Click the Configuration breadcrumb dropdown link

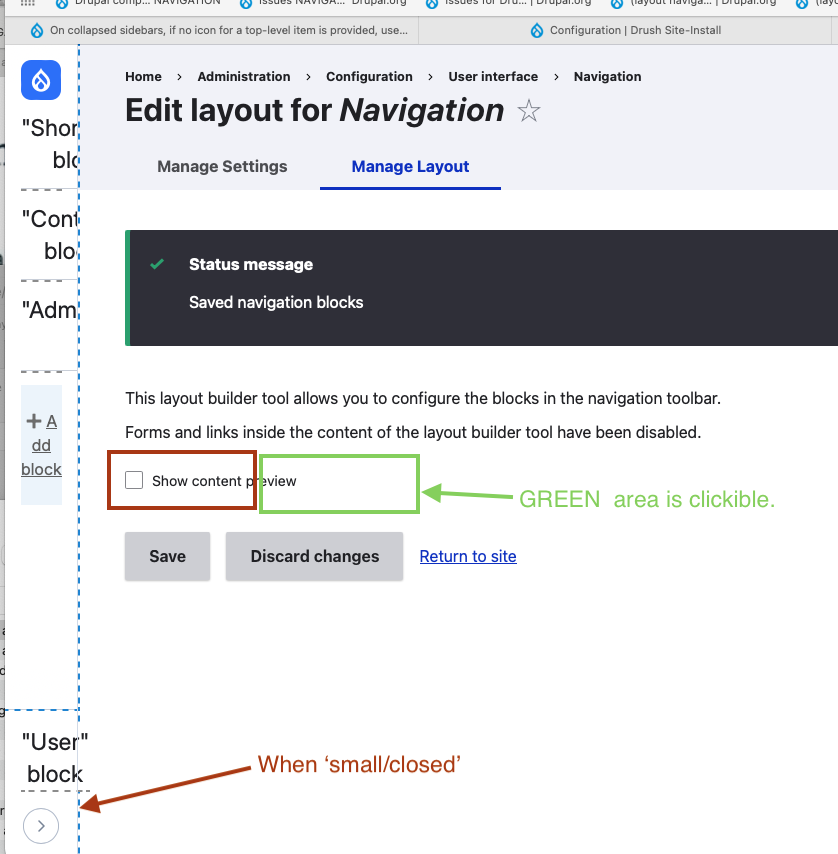pyautogui.click(x=369, y=76)
